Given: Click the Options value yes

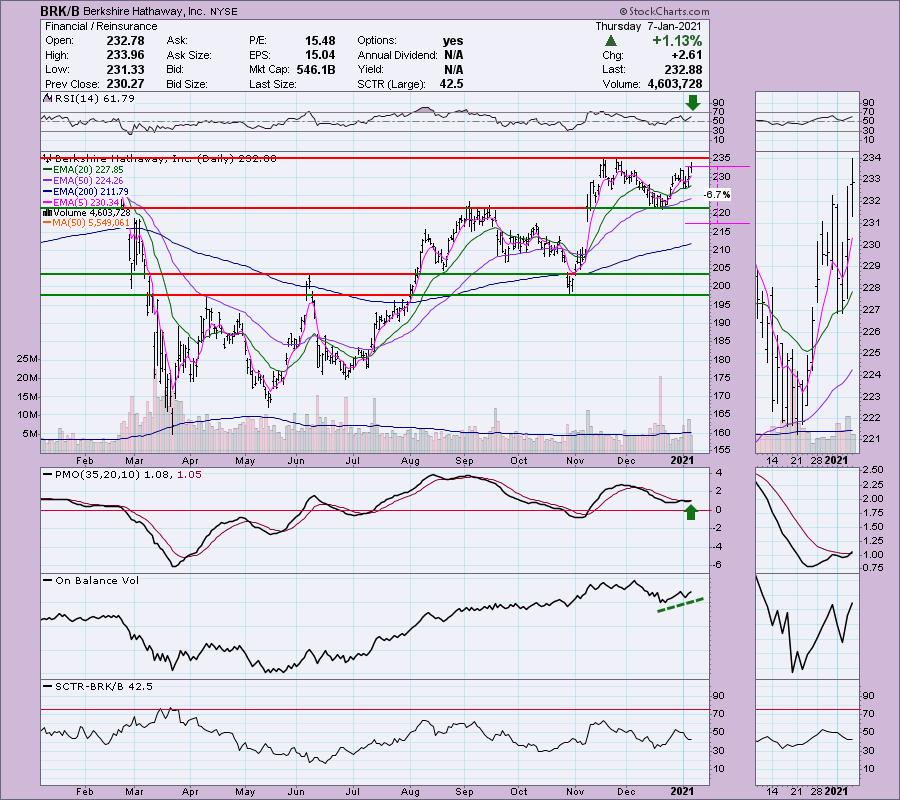Looking at the screenshot, I should pyautogui.click(x=453, y=41).
